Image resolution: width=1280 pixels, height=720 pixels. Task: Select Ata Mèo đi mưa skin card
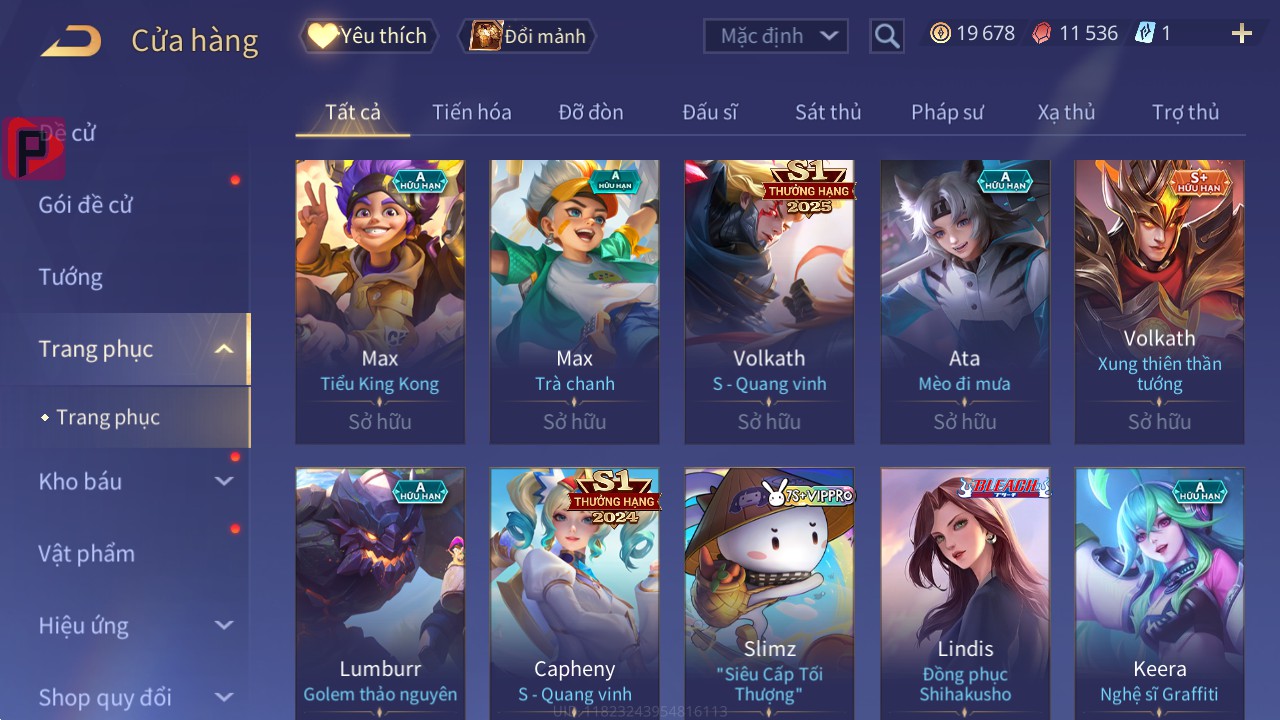click(x=965, y=301)
